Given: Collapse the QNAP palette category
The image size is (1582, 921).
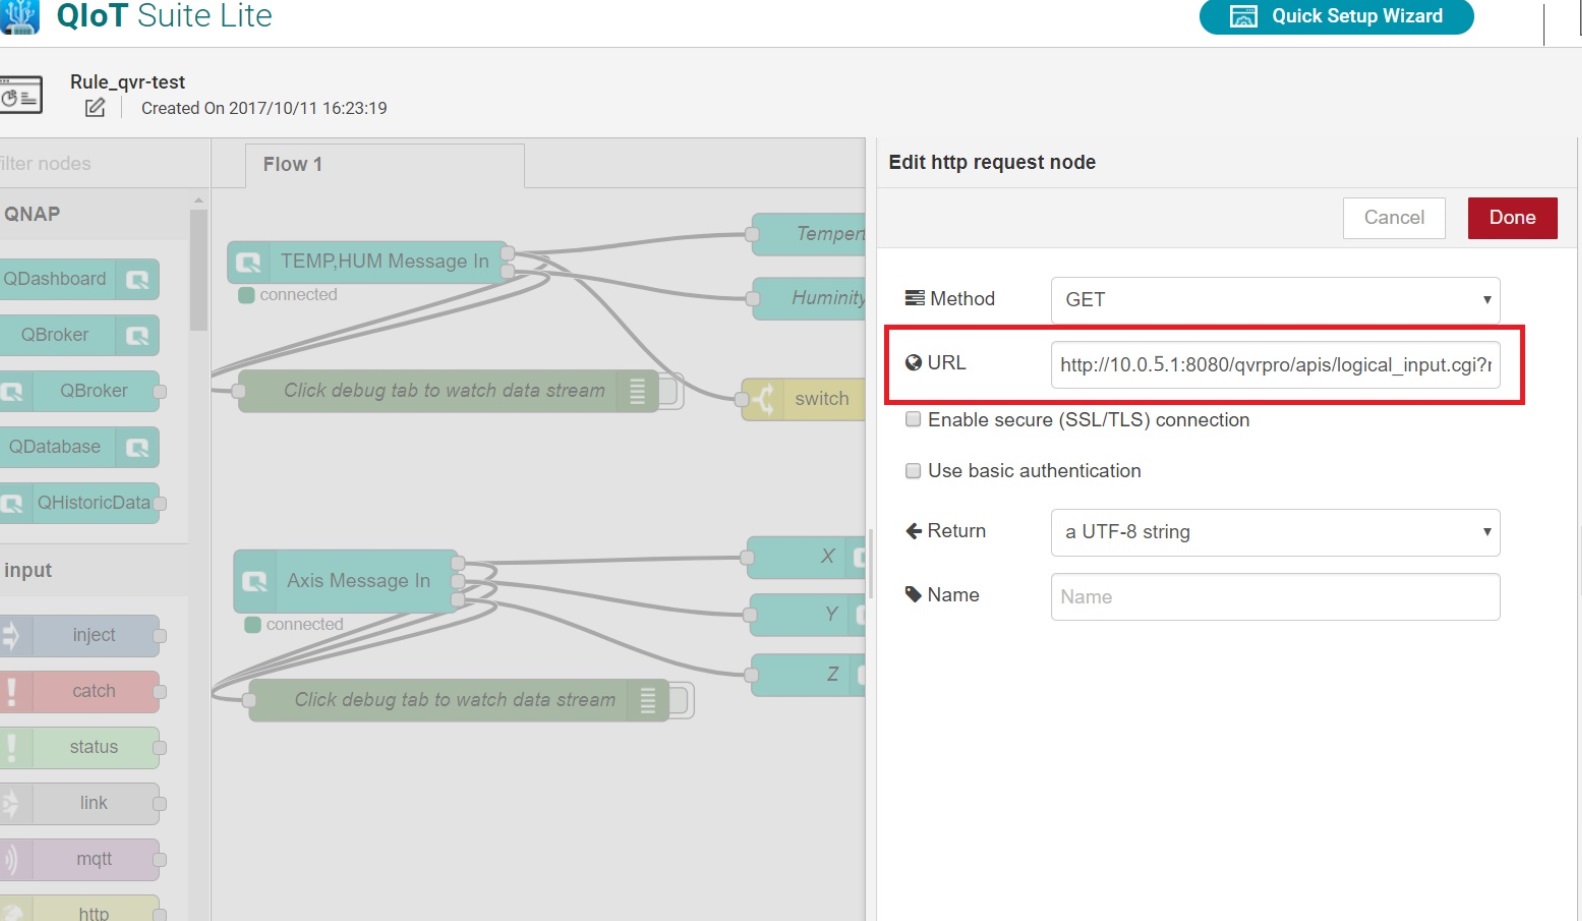Looking at the screenshot, I should pos(95,214).
